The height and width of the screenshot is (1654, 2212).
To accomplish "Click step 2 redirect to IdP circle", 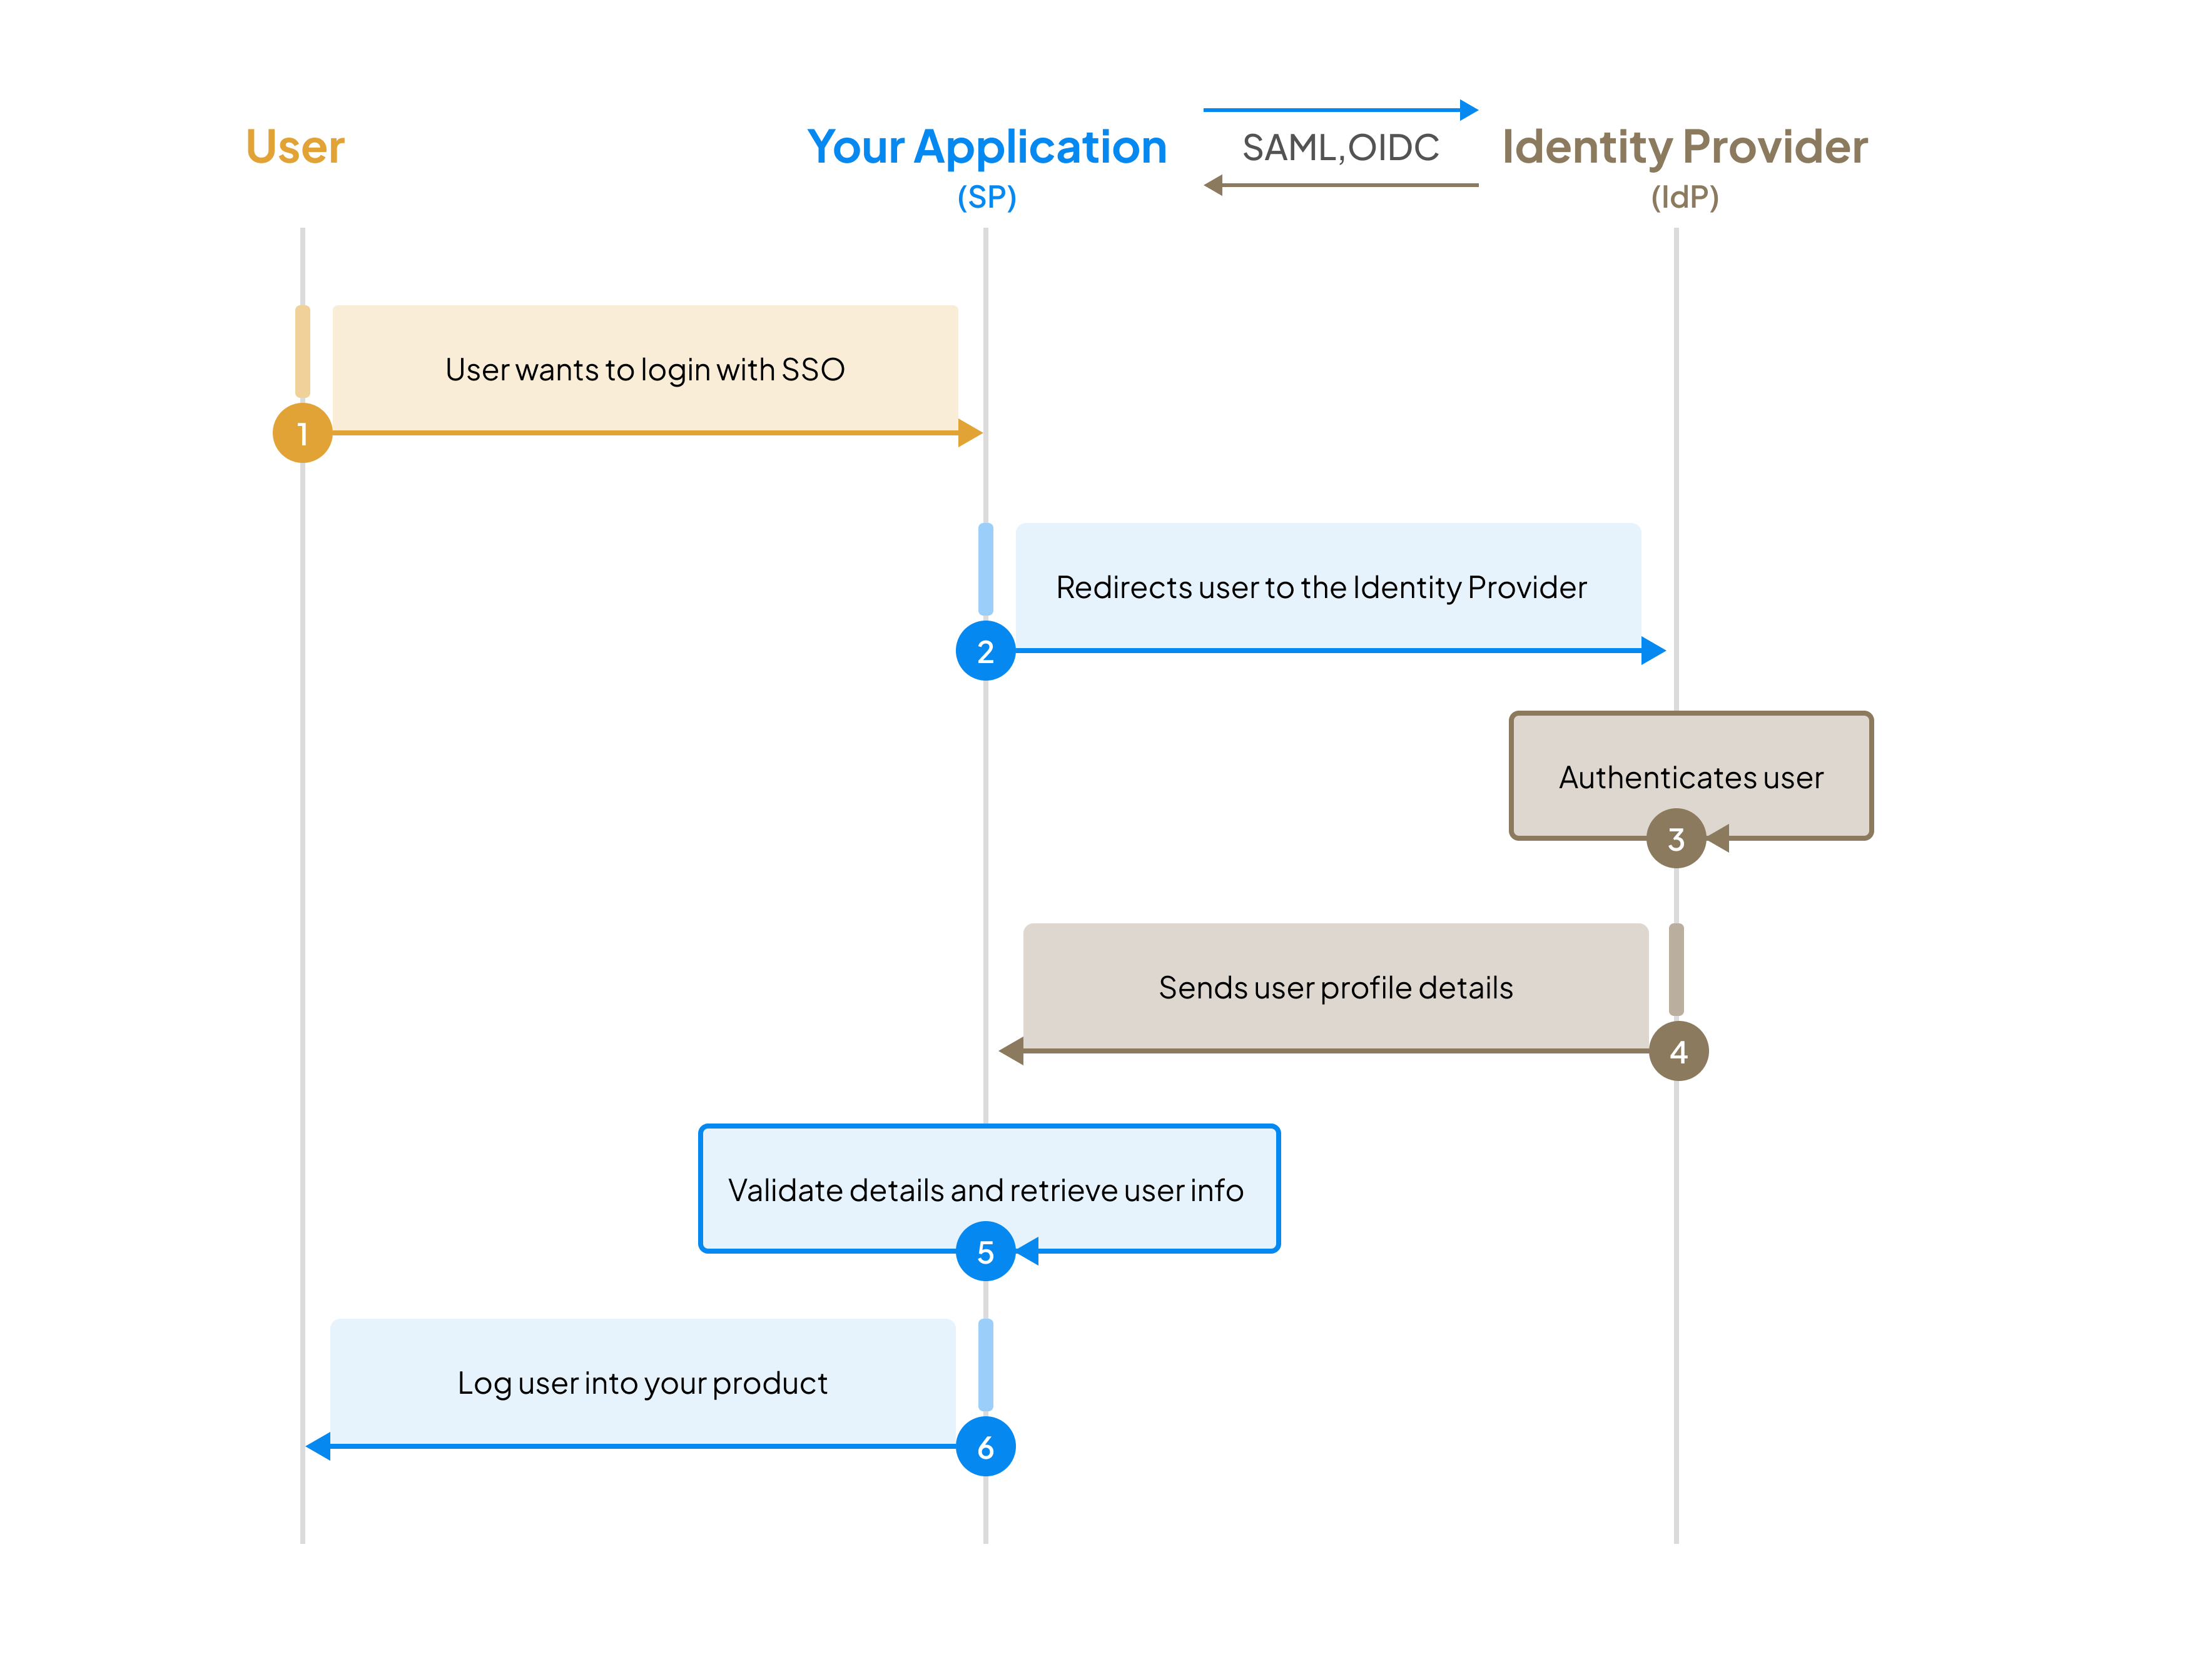I will click(x=983, y=650).
